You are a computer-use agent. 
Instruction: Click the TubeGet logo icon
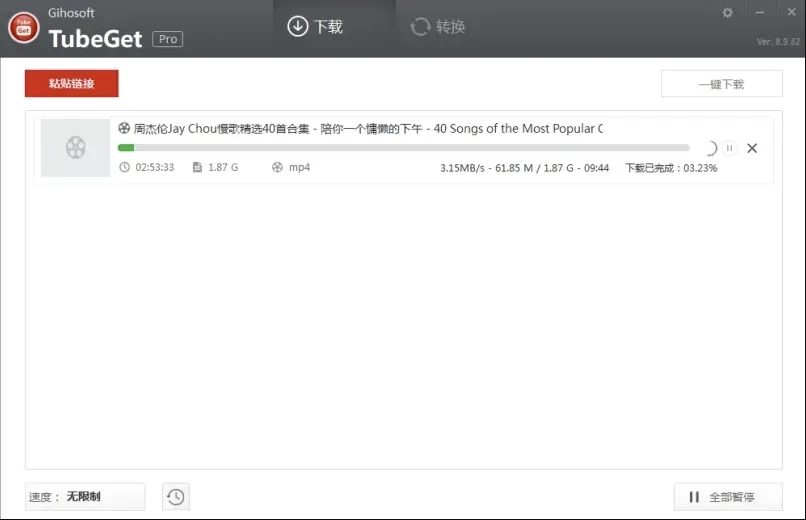pos(24,28)
